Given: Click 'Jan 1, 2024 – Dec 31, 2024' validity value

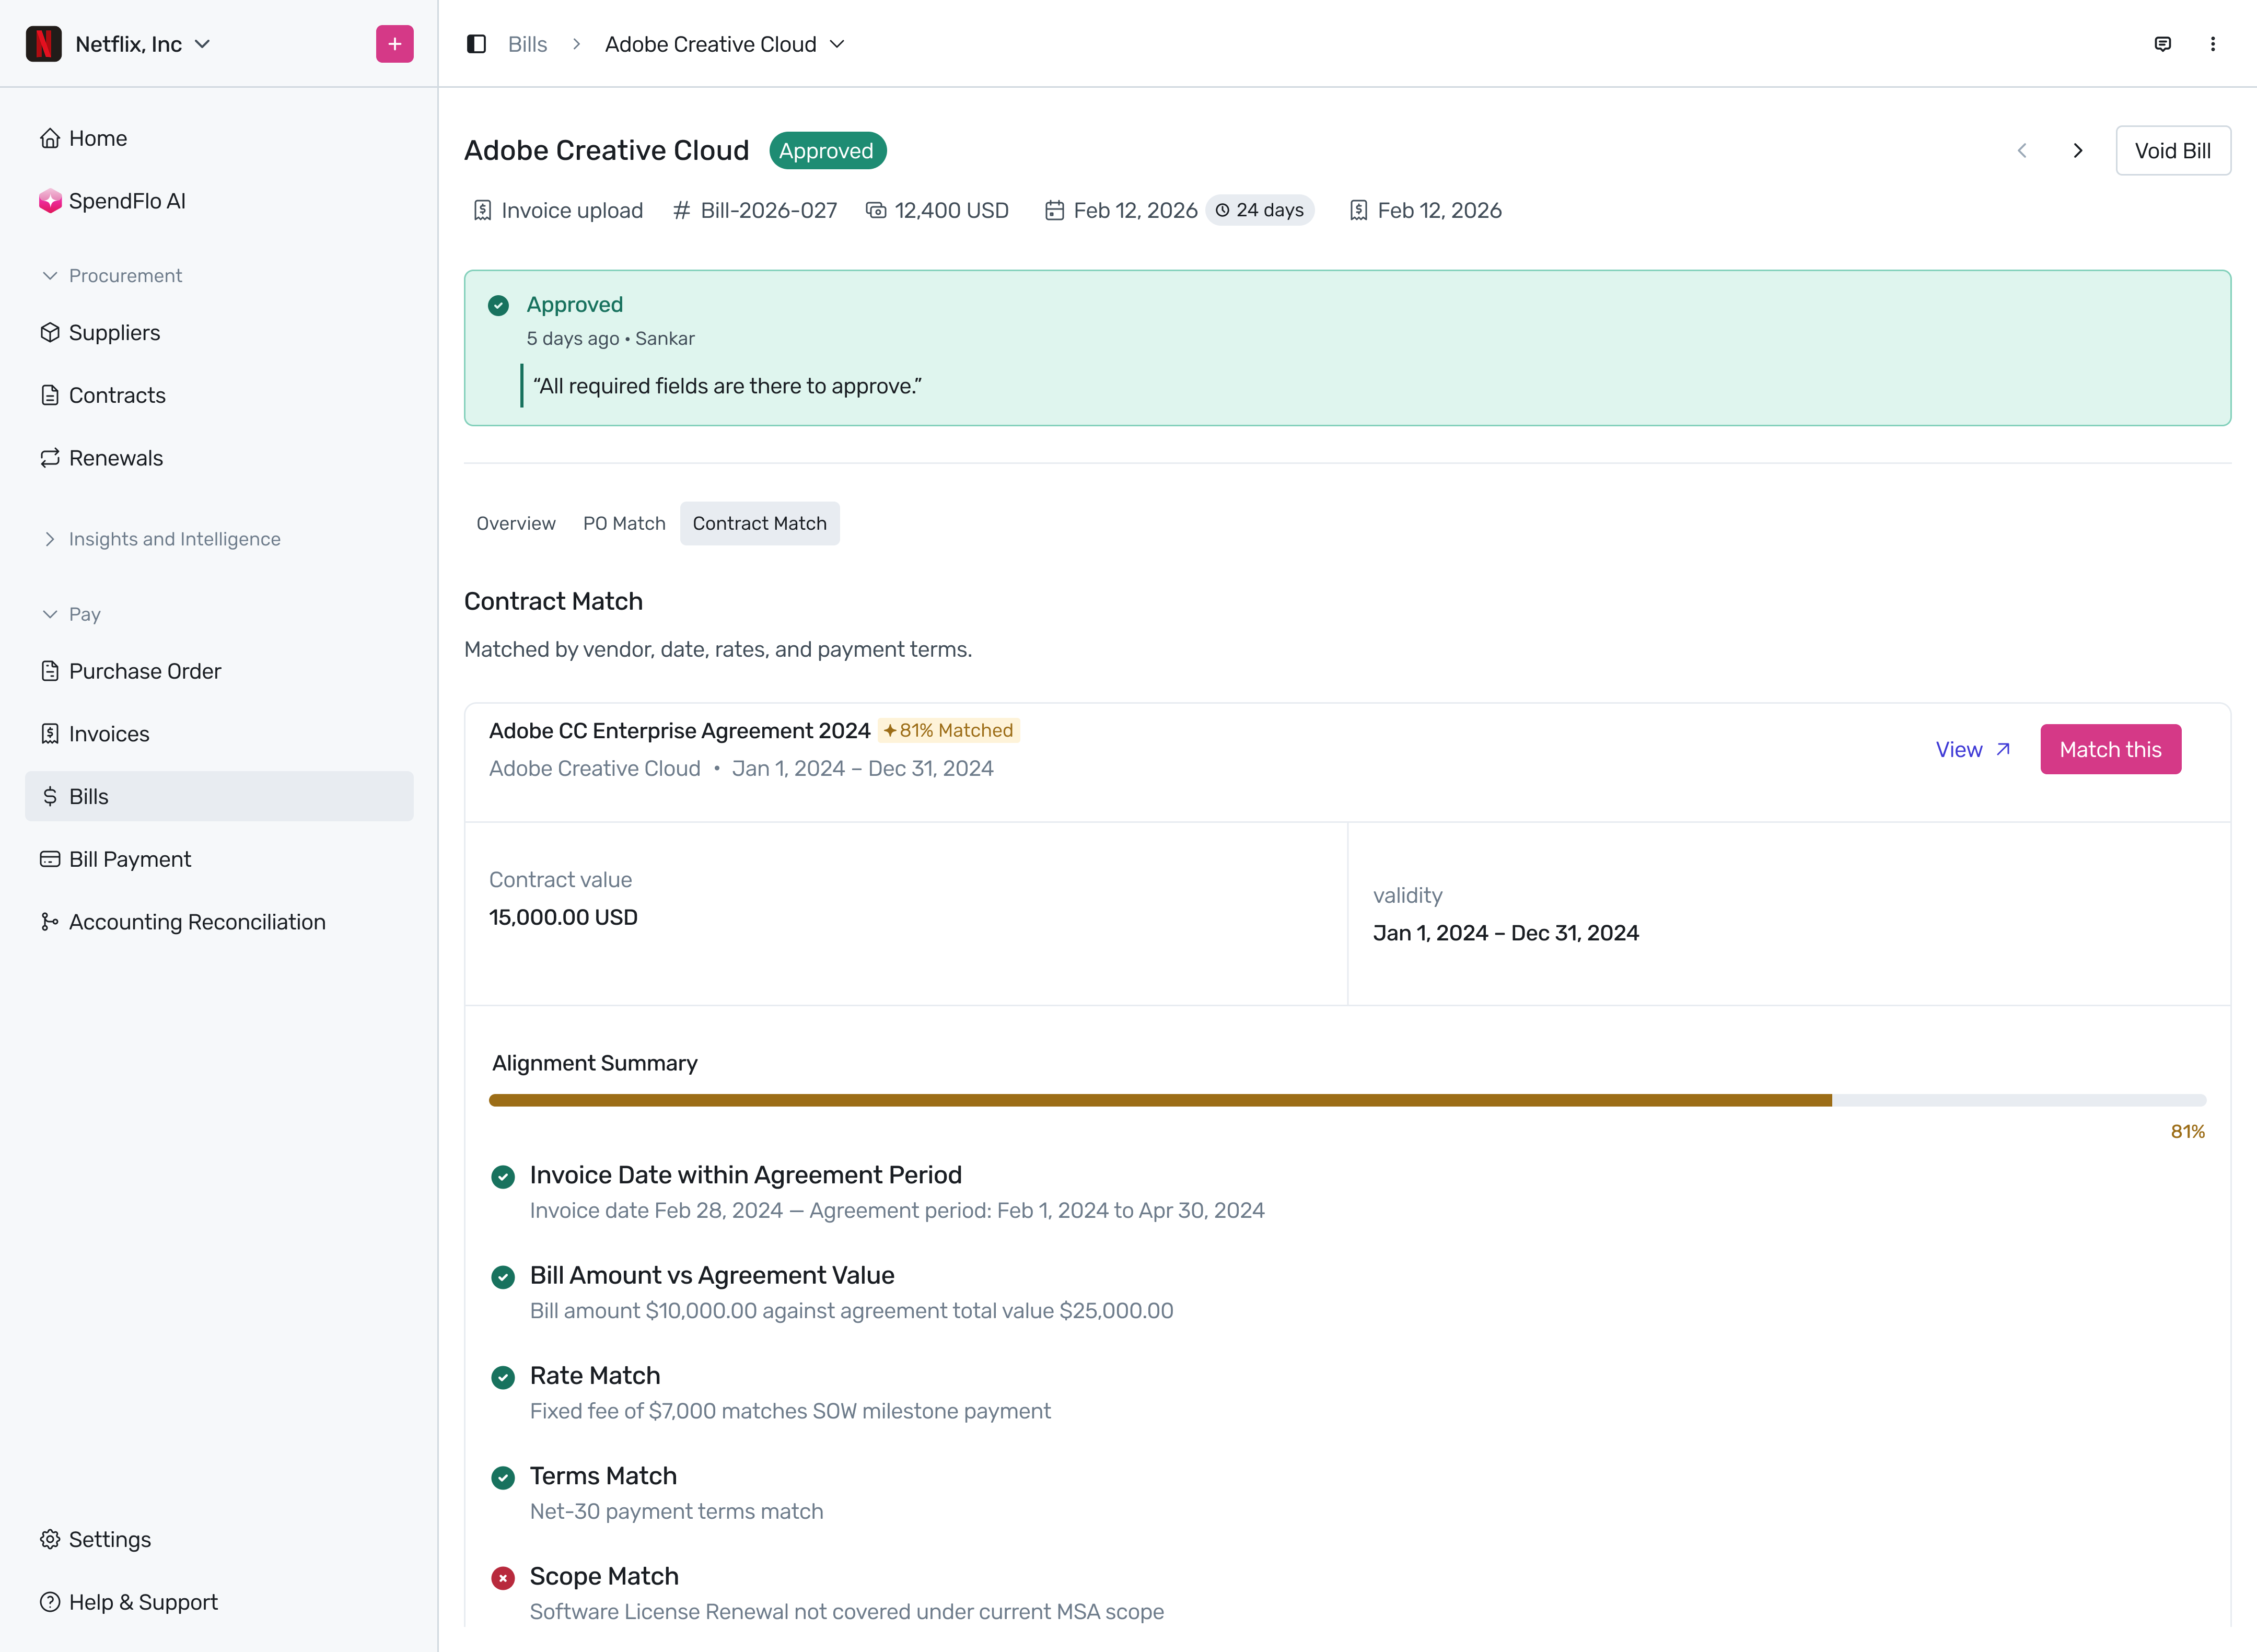Looking at the screenshot, I should [1505, 933].
